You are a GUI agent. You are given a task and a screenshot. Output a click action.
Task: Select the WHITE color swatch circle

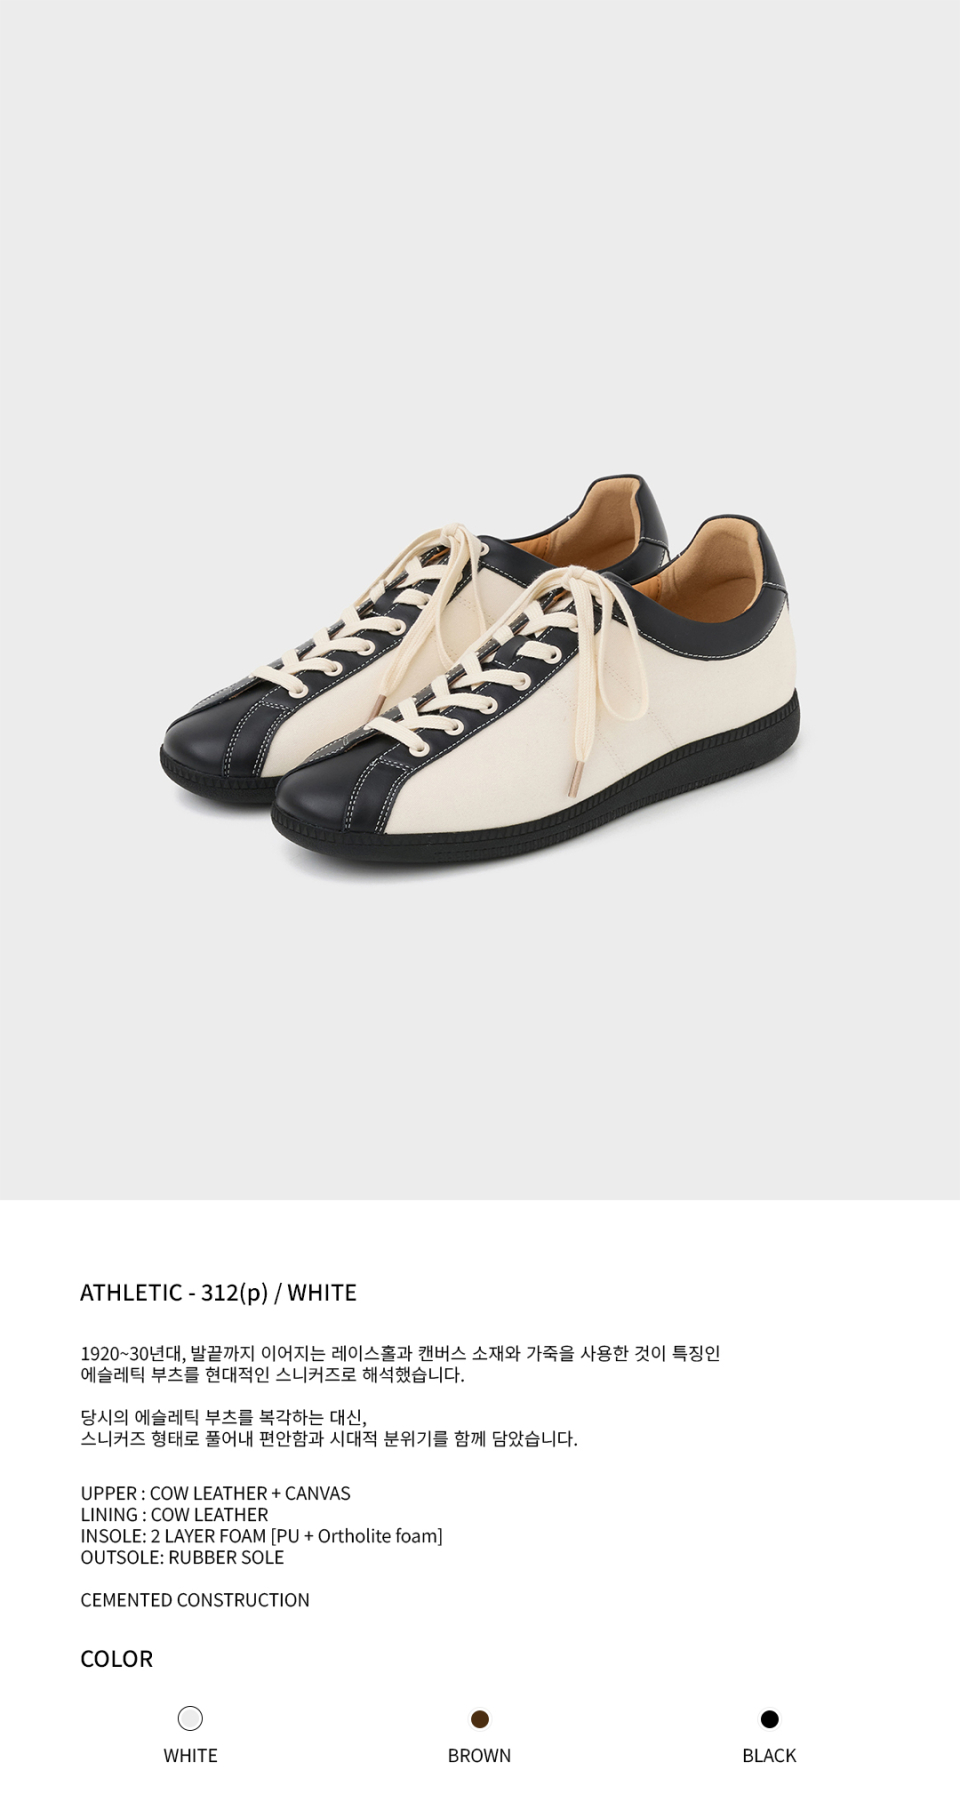190,1718
